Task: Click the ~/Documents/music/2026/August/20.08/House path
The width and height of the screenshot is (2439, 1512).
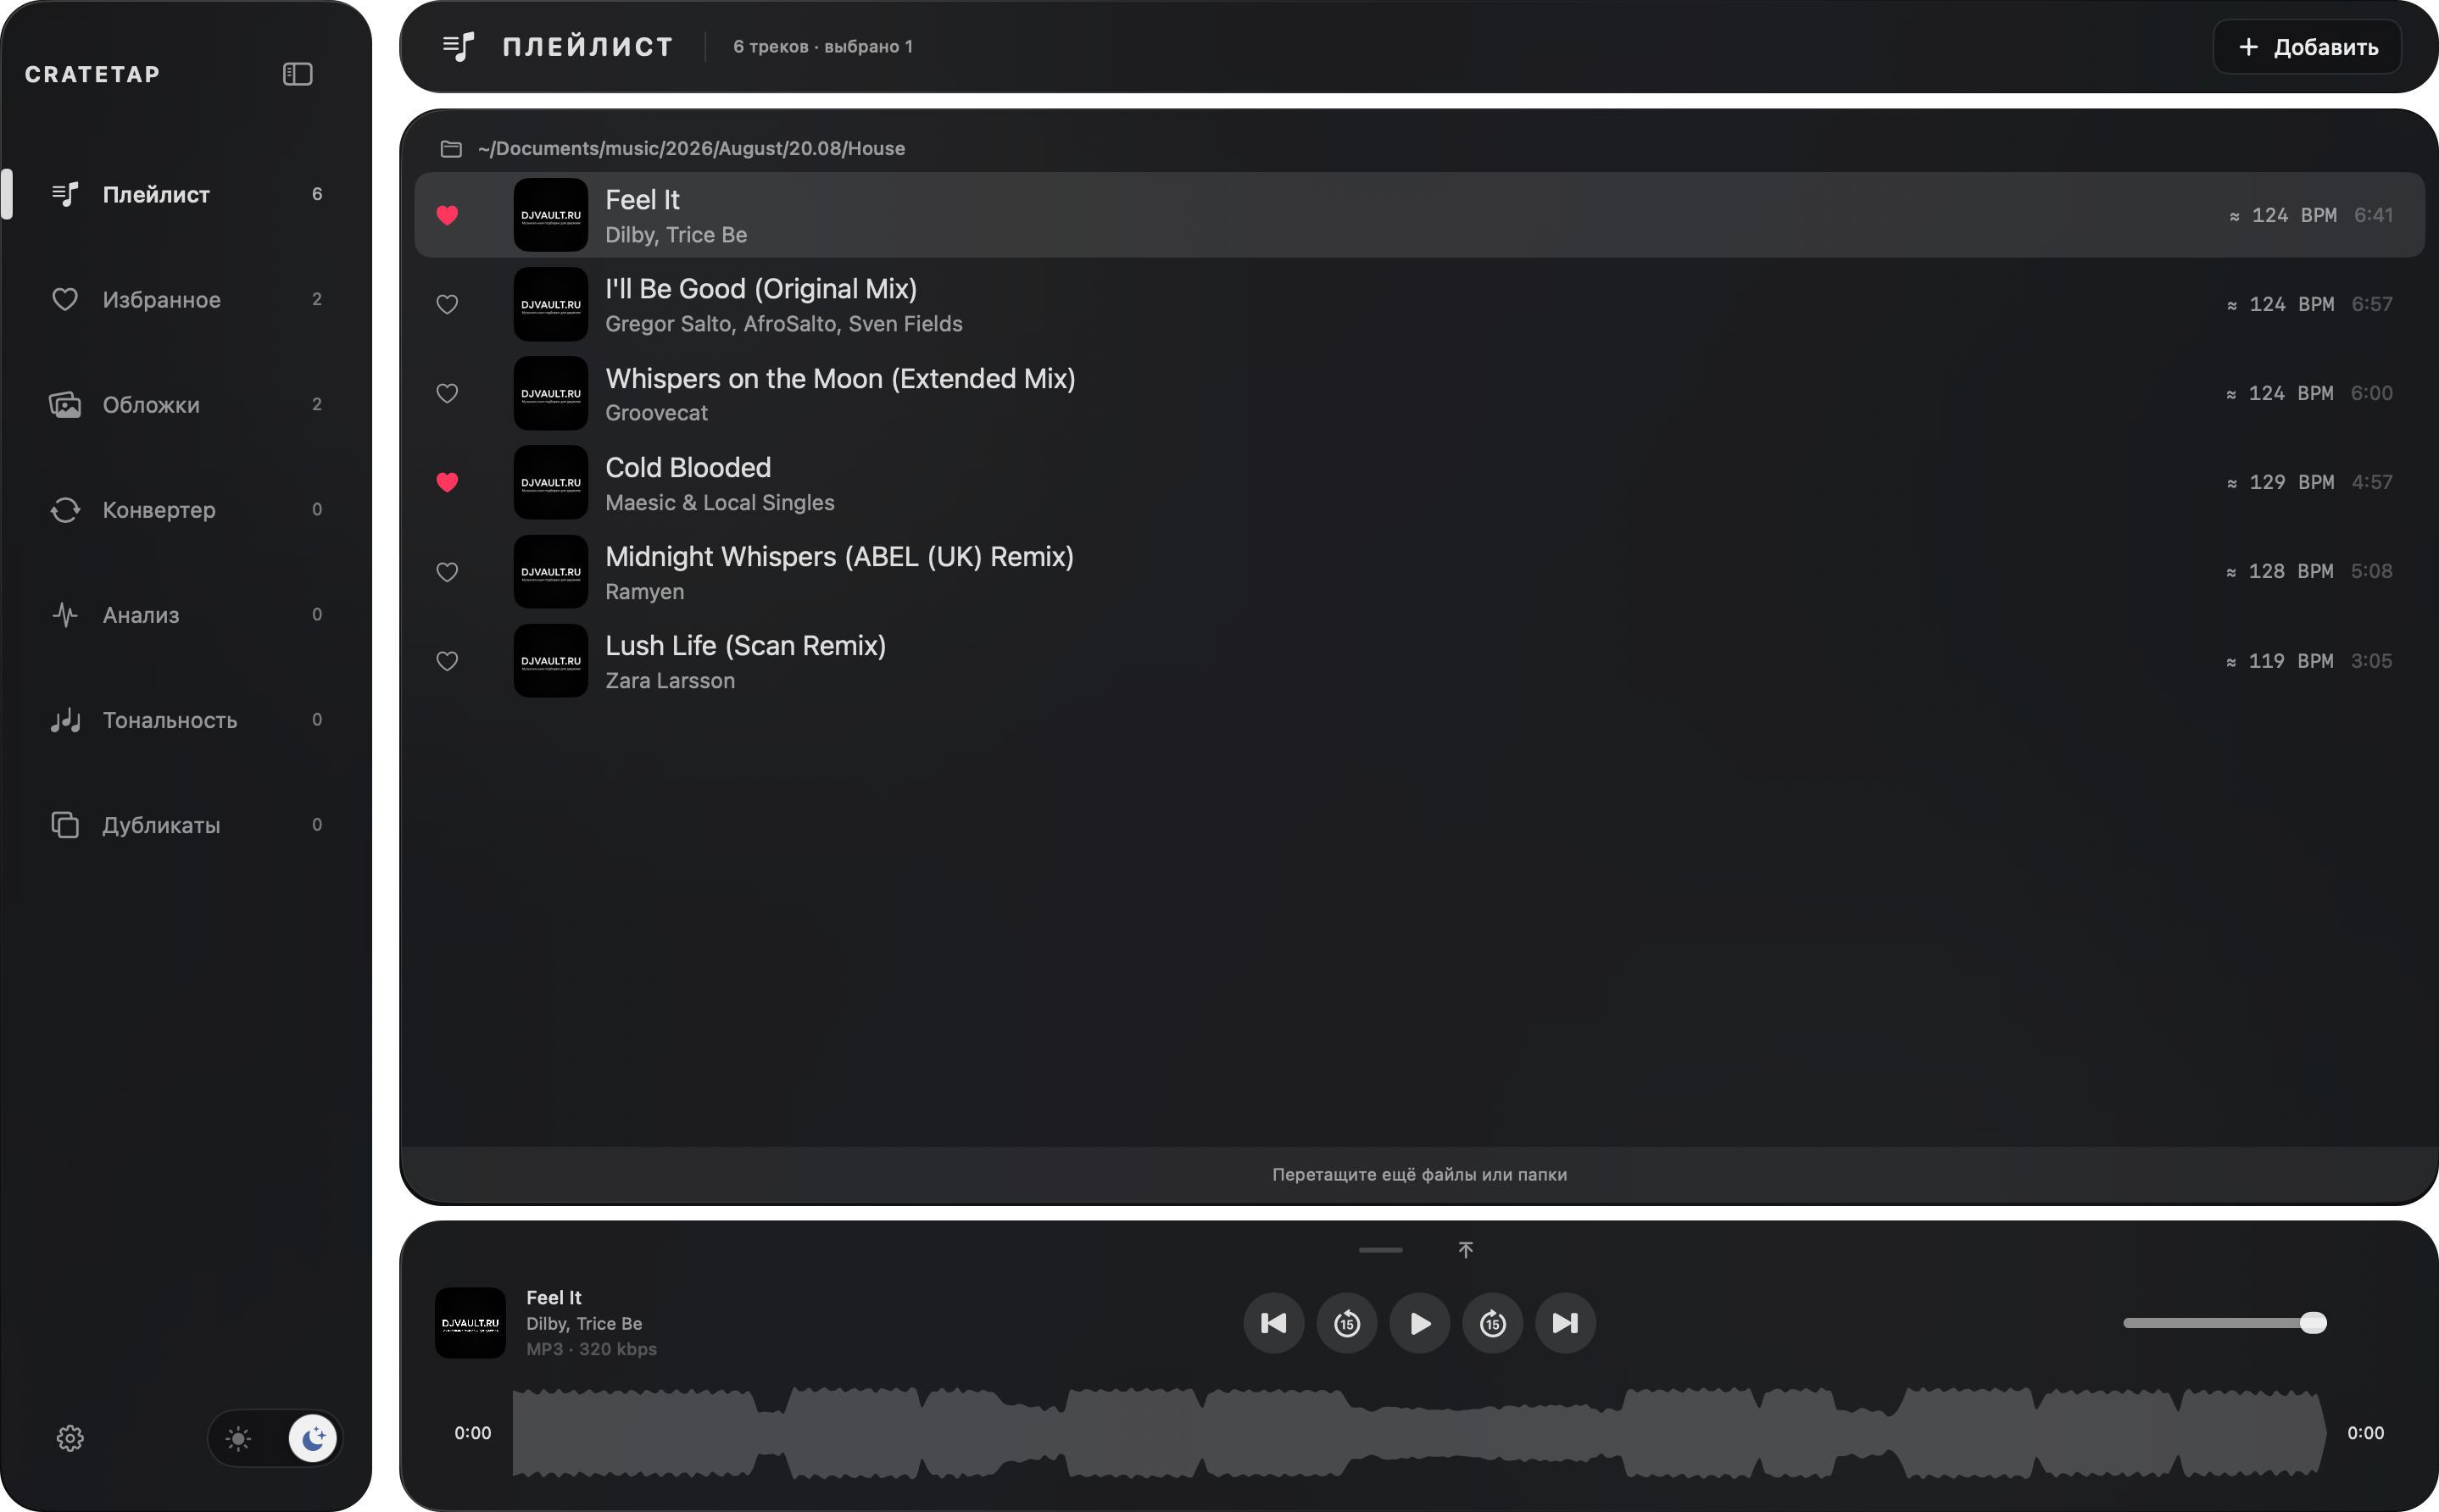Action: [691, 149]
